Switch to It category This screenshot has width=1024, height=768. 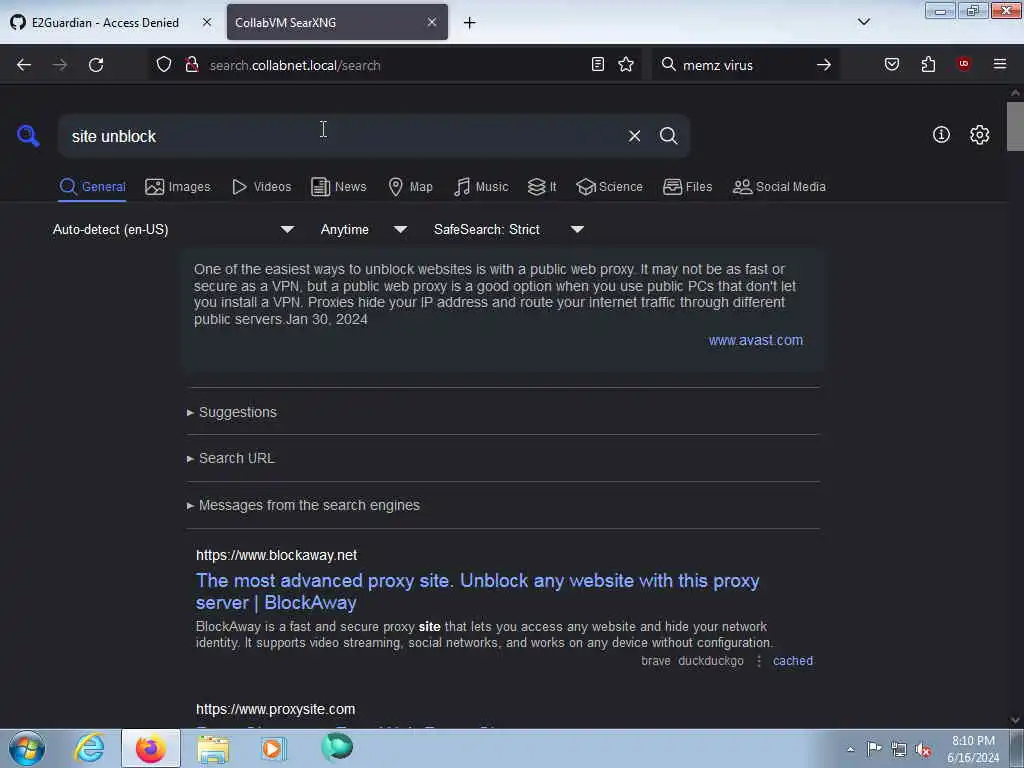[x=542, y=187]
